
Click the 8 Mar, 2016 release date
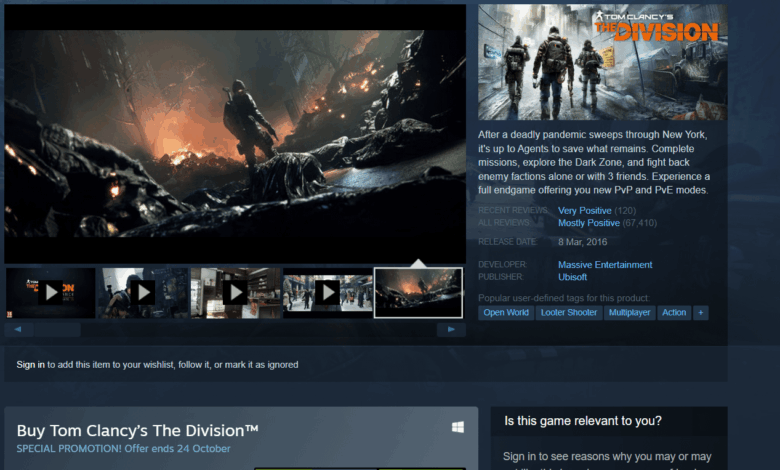click(583, 242)
